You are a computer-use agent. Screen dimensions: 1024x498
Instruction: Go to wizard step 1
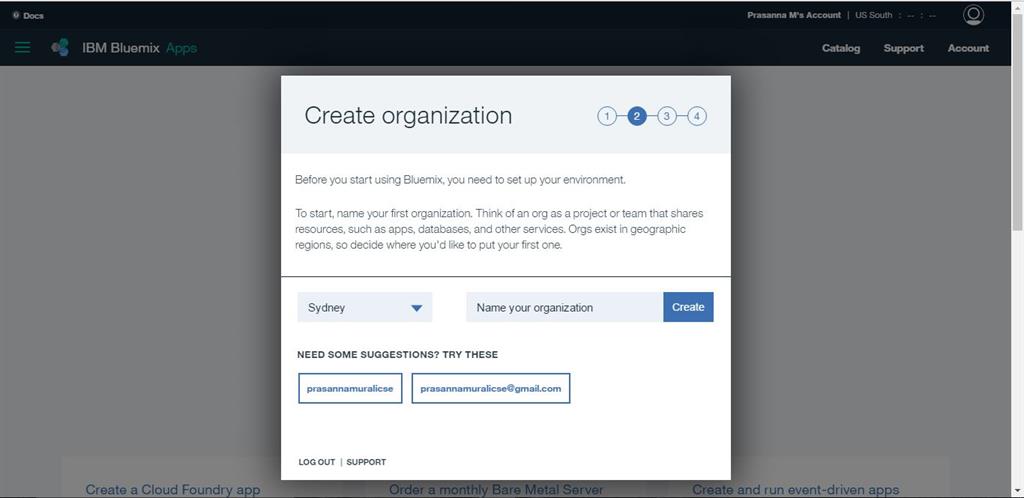click(607, 116)
